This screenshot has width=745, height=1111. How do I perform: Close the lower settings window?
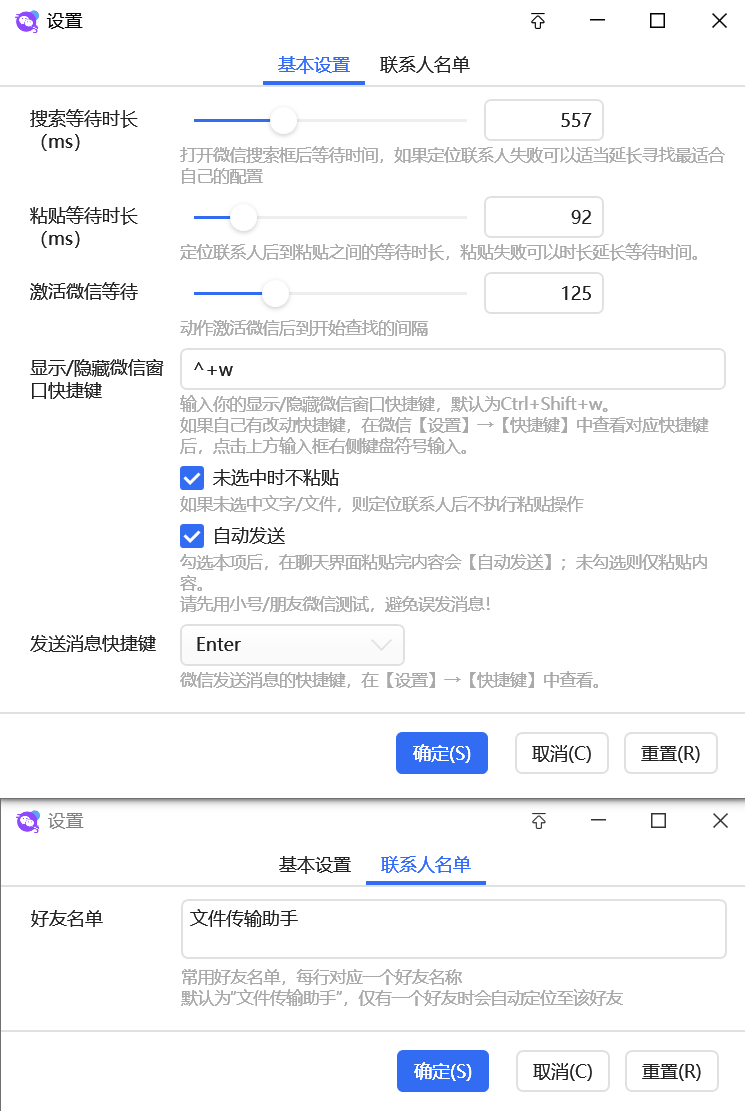720,820
